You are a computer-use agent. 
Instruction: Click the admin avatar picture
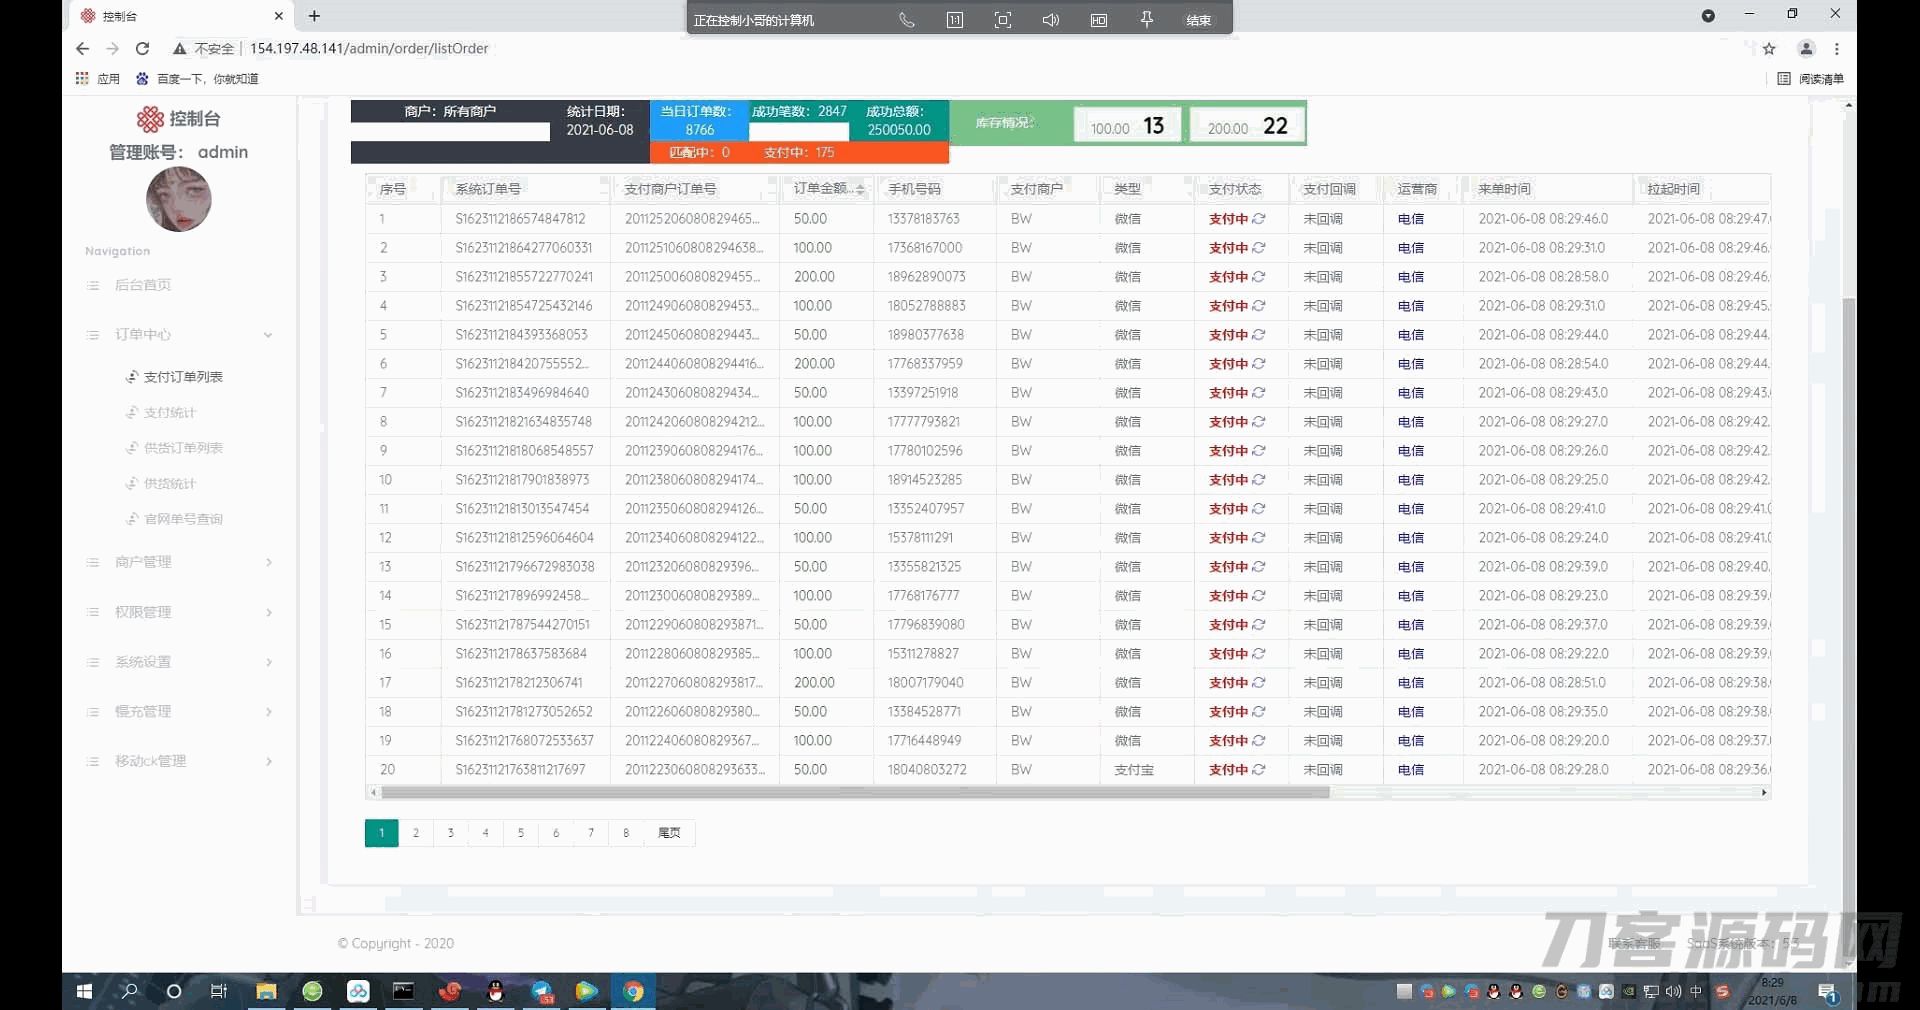tap(178, 199)
